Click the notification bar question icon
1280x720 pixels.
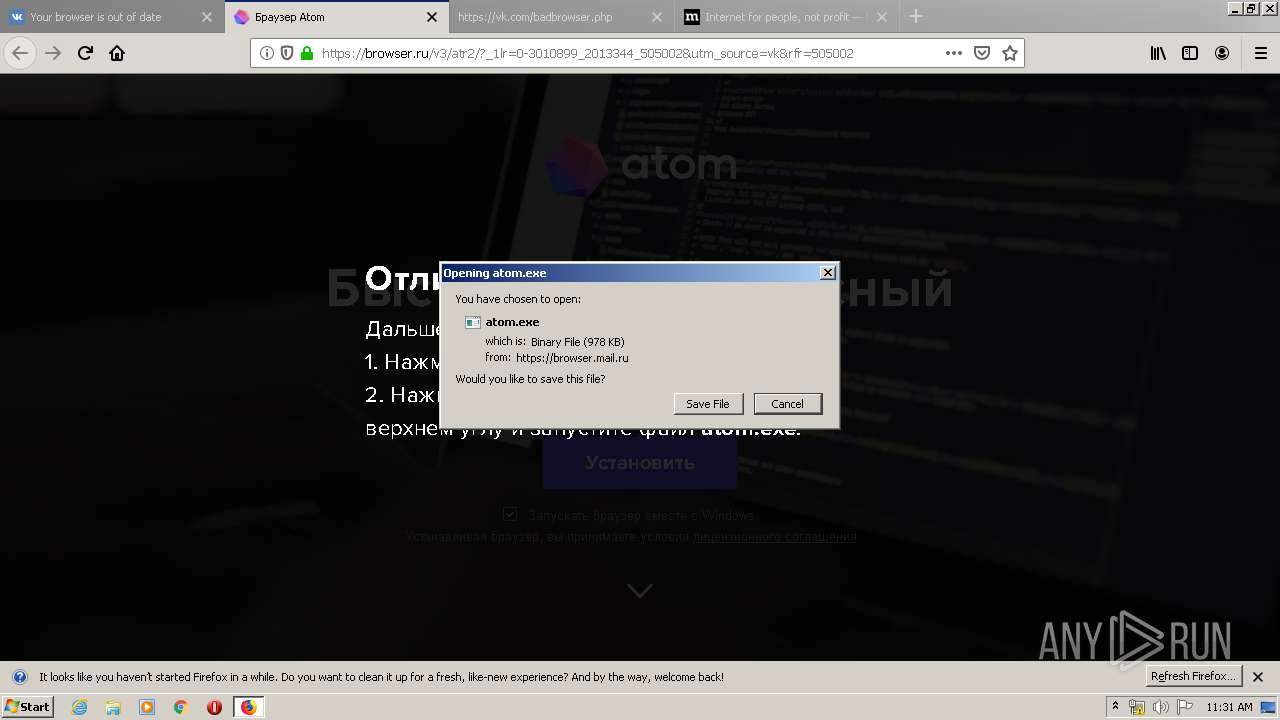click(19, 677)
